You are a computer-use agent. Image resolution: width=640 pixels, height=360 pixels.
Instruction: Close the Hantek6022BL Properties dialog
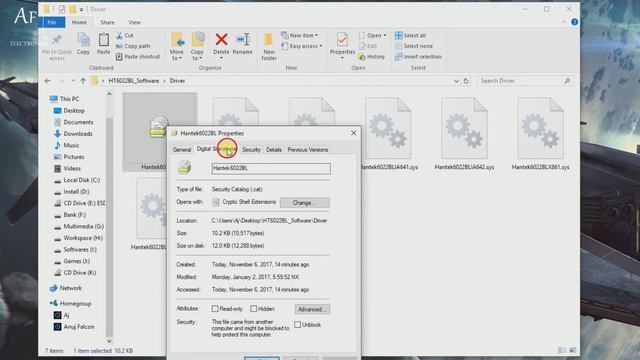pos(353,133)
